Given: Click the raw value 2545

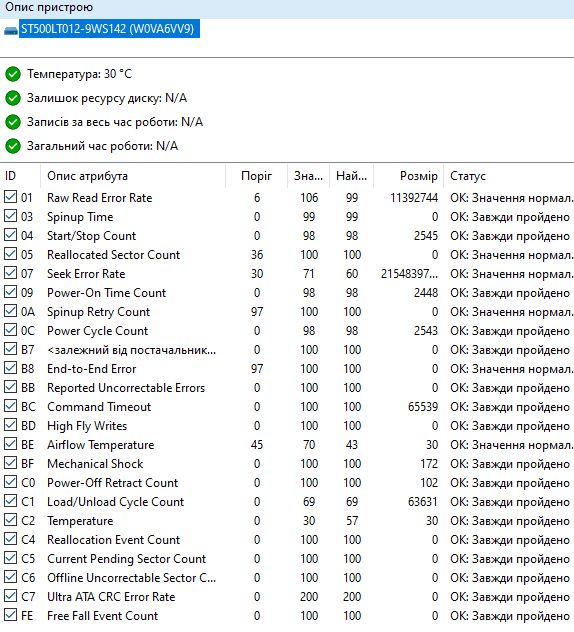Looking at the screenshot, I should tap(426, 236).
